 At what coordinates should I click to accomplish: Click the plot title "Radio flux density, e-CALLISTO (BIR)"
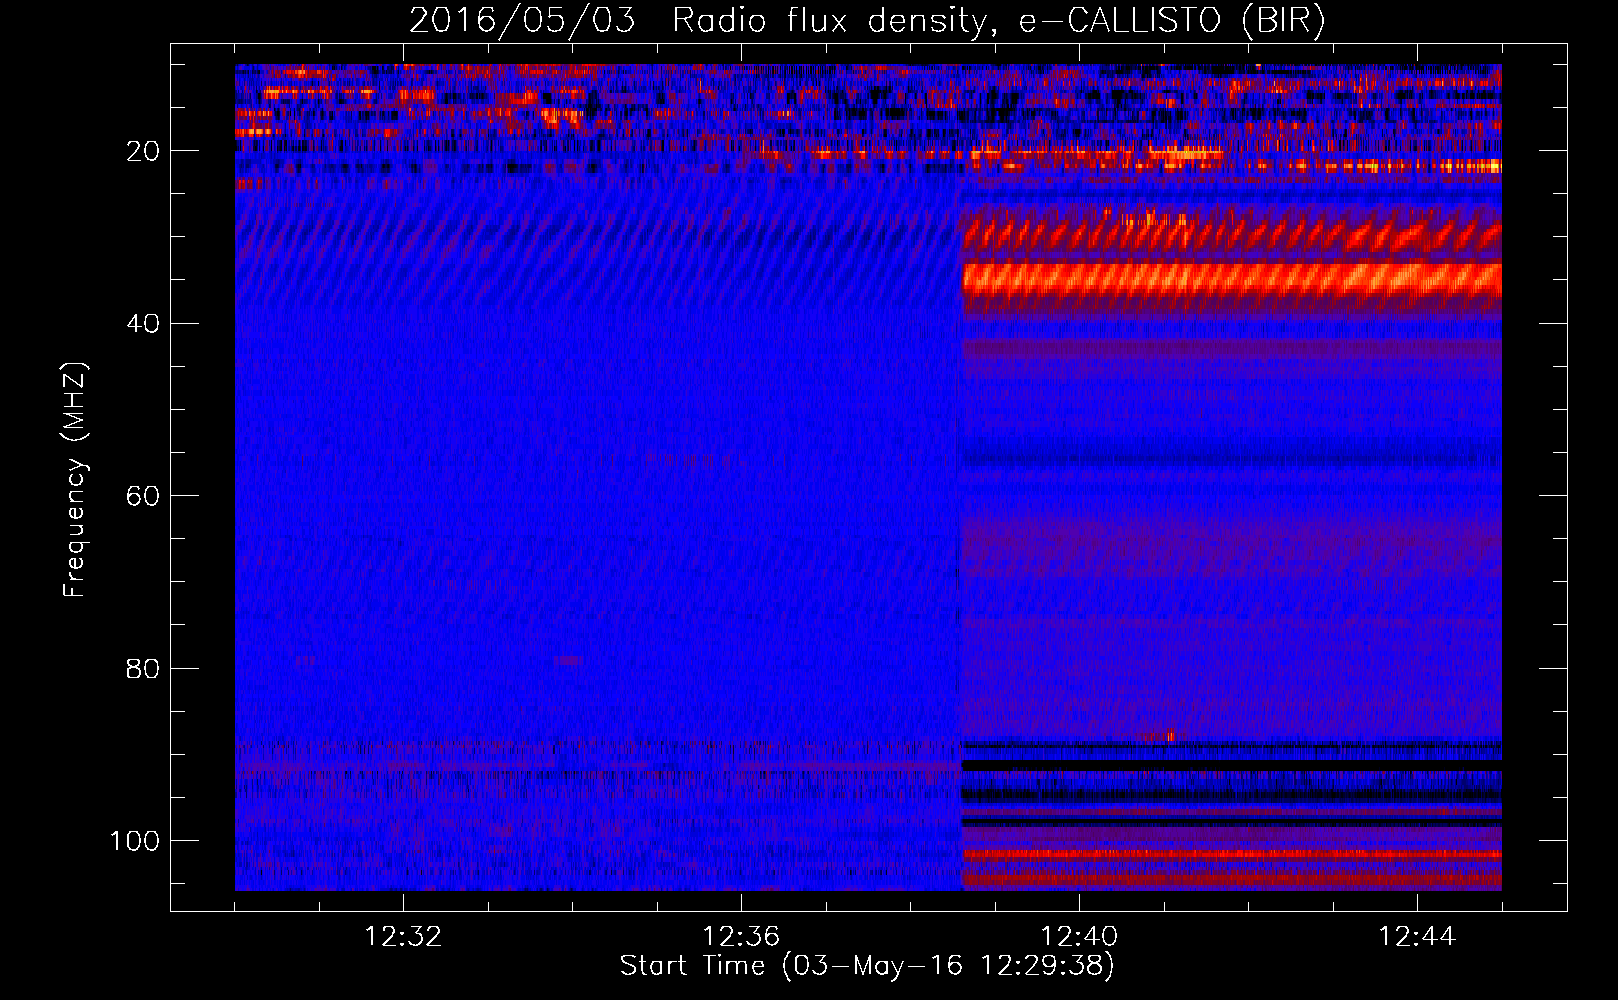click(x=998, y=21)
